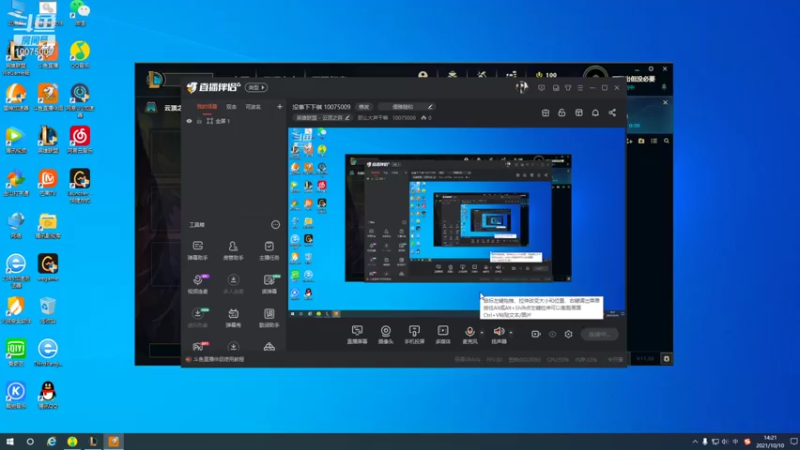This screenshot has width=800, height=450.
Task: Open the 房管助手 room manager tool
Action: [233, 251]
